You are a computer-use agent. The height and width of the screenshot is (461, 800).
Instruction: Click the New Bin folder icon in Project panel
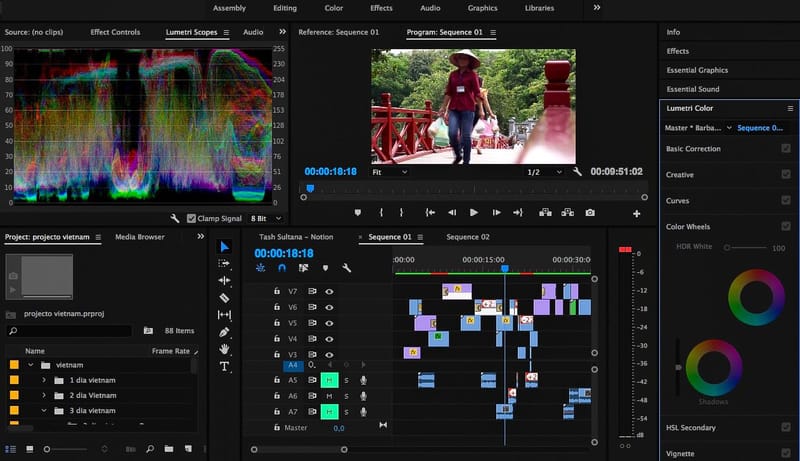click(169, 449)
